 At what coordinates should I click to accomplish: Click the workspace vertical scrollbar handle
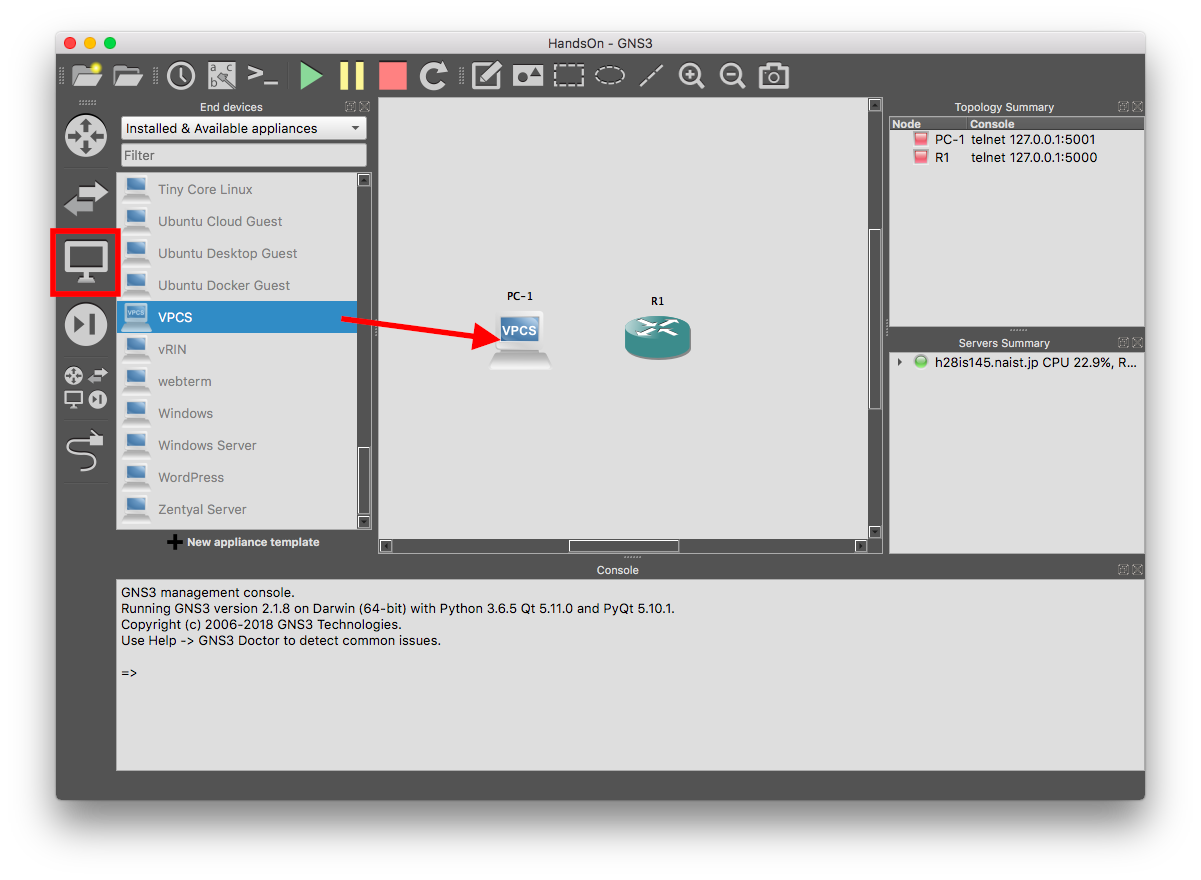click(x=875, y=319)
